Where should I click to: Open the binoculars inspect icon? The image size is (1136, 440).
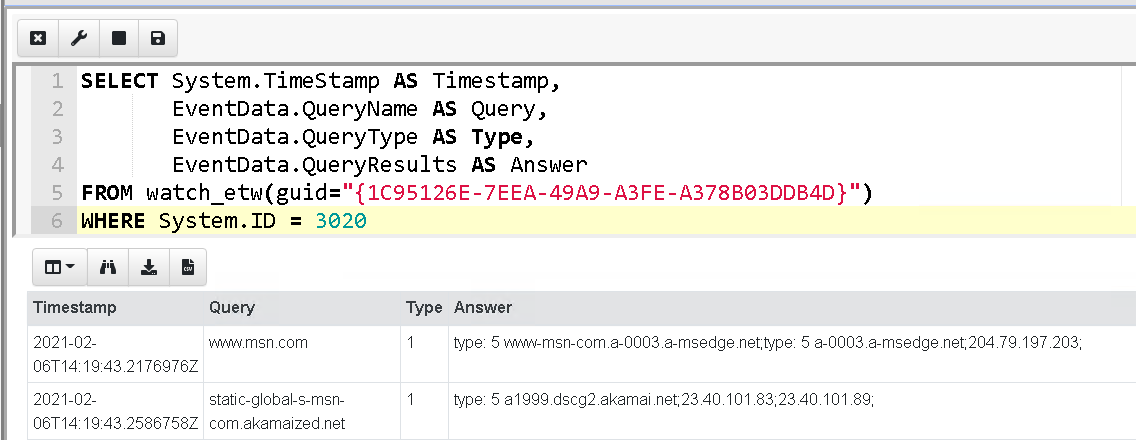click(109, 267)
